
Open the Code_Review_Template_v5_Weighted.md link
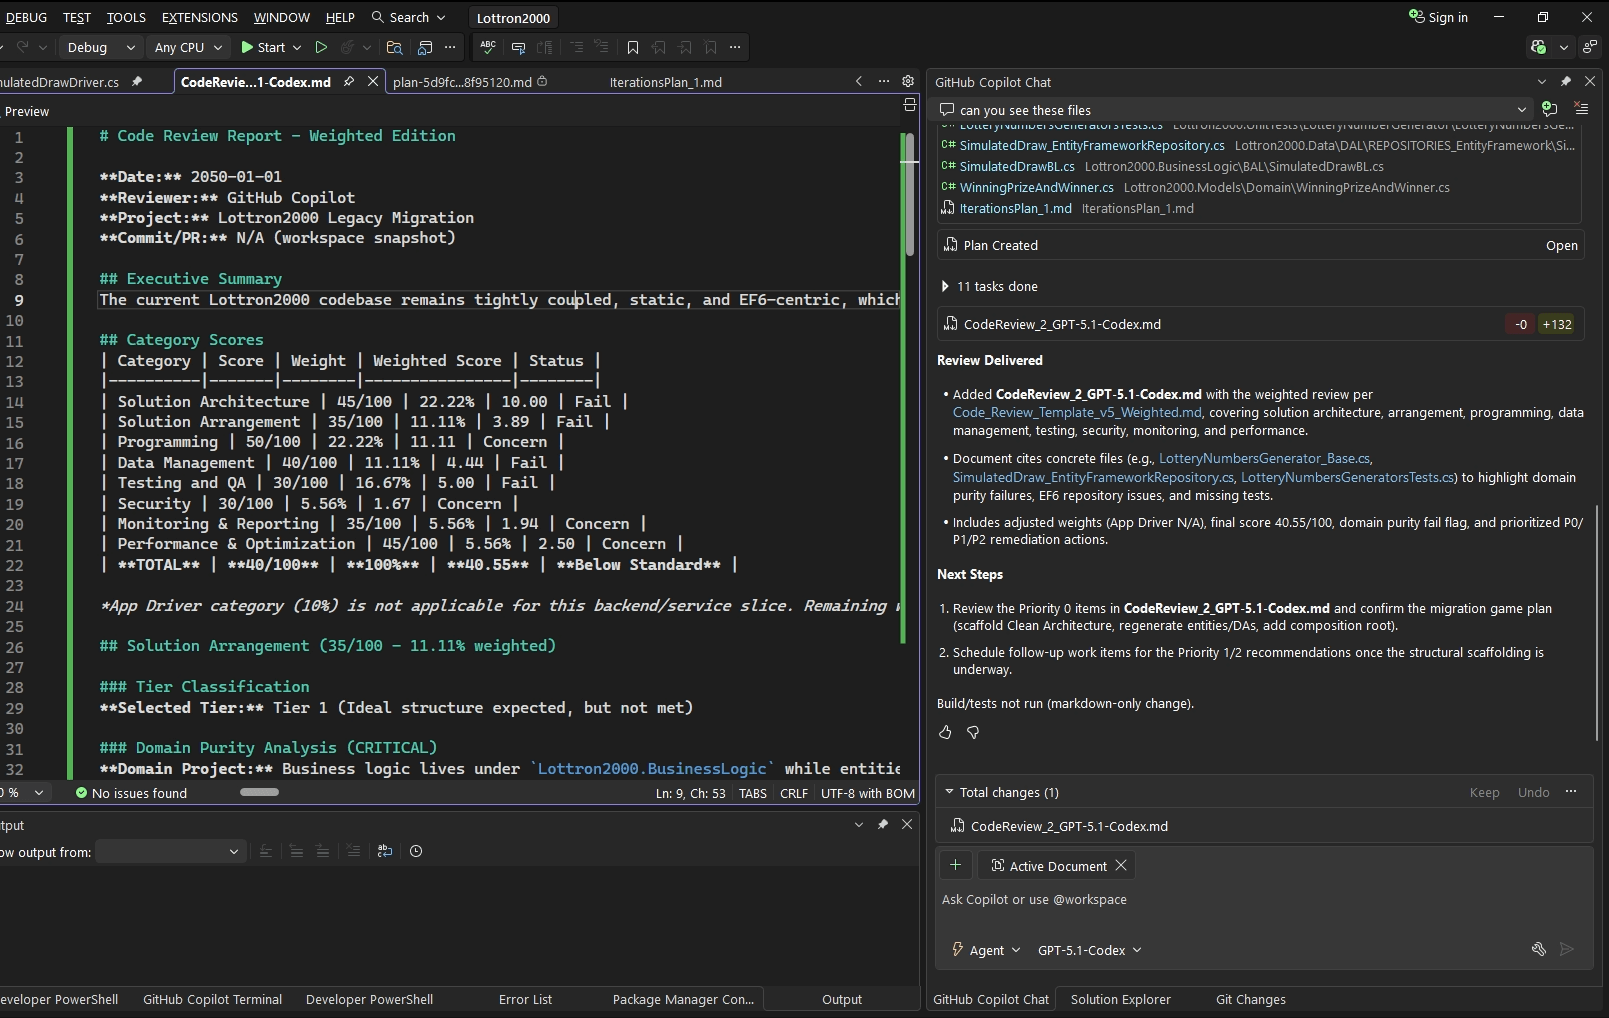tap(1077, 412)
